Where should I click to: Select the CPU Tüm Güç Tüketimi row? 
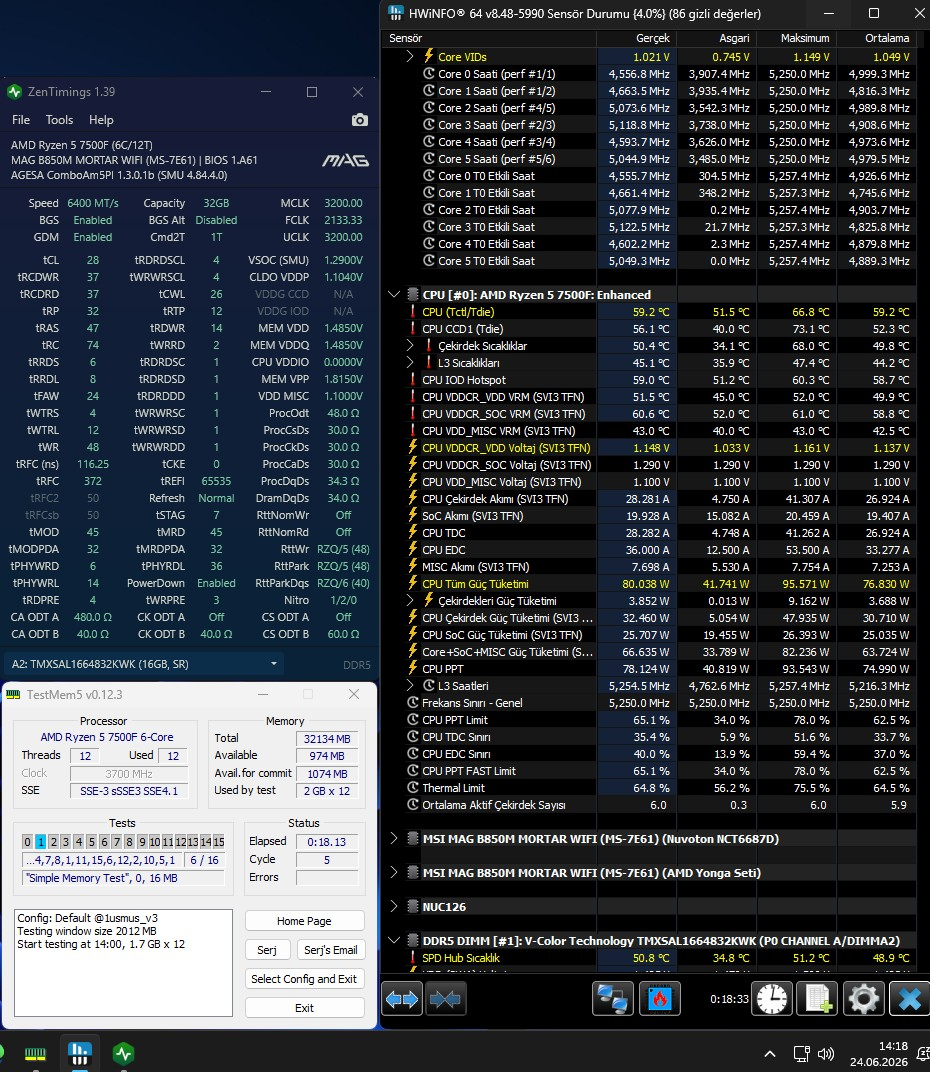[649, 584]
